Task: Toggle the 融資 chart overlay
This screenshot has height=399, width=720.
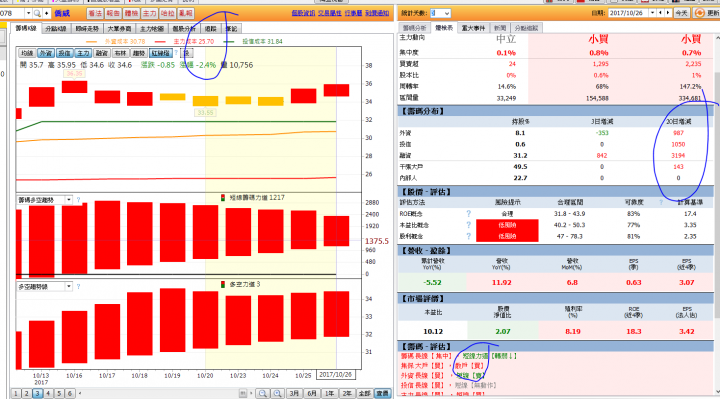Action: (101, 53)
